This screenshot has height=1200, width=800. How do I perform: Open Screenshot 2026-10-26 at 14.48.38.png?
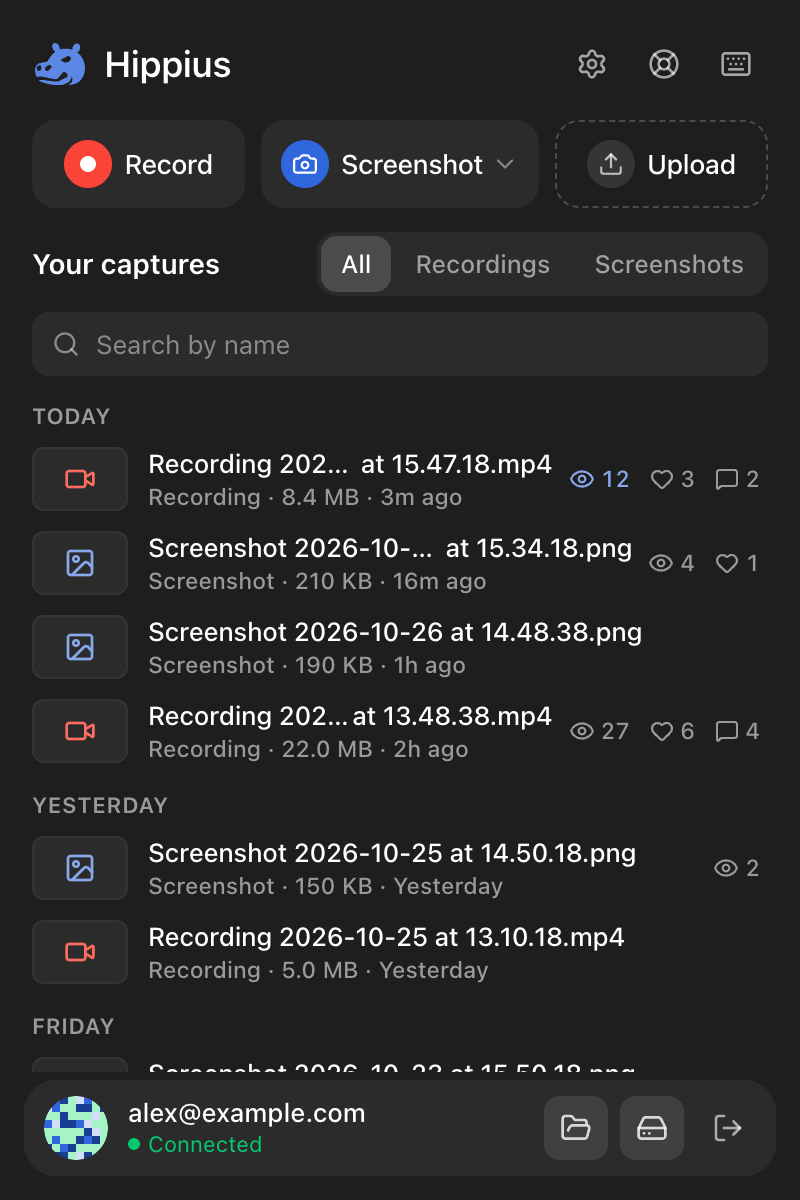395,632
